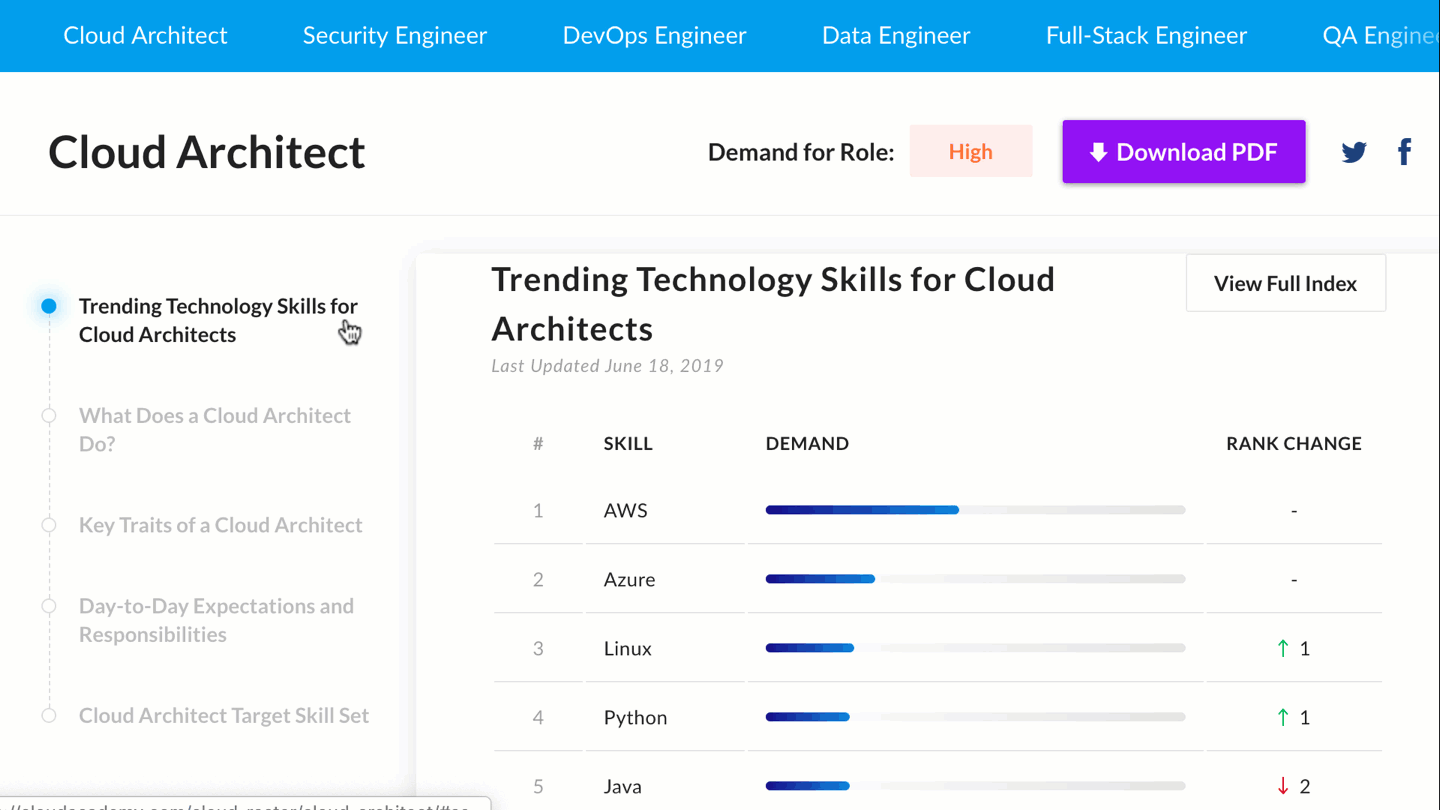Click the green up arrow in Python row
Screen dimensions: 1440x810
pyautogui.click(x=1283, y=717)
